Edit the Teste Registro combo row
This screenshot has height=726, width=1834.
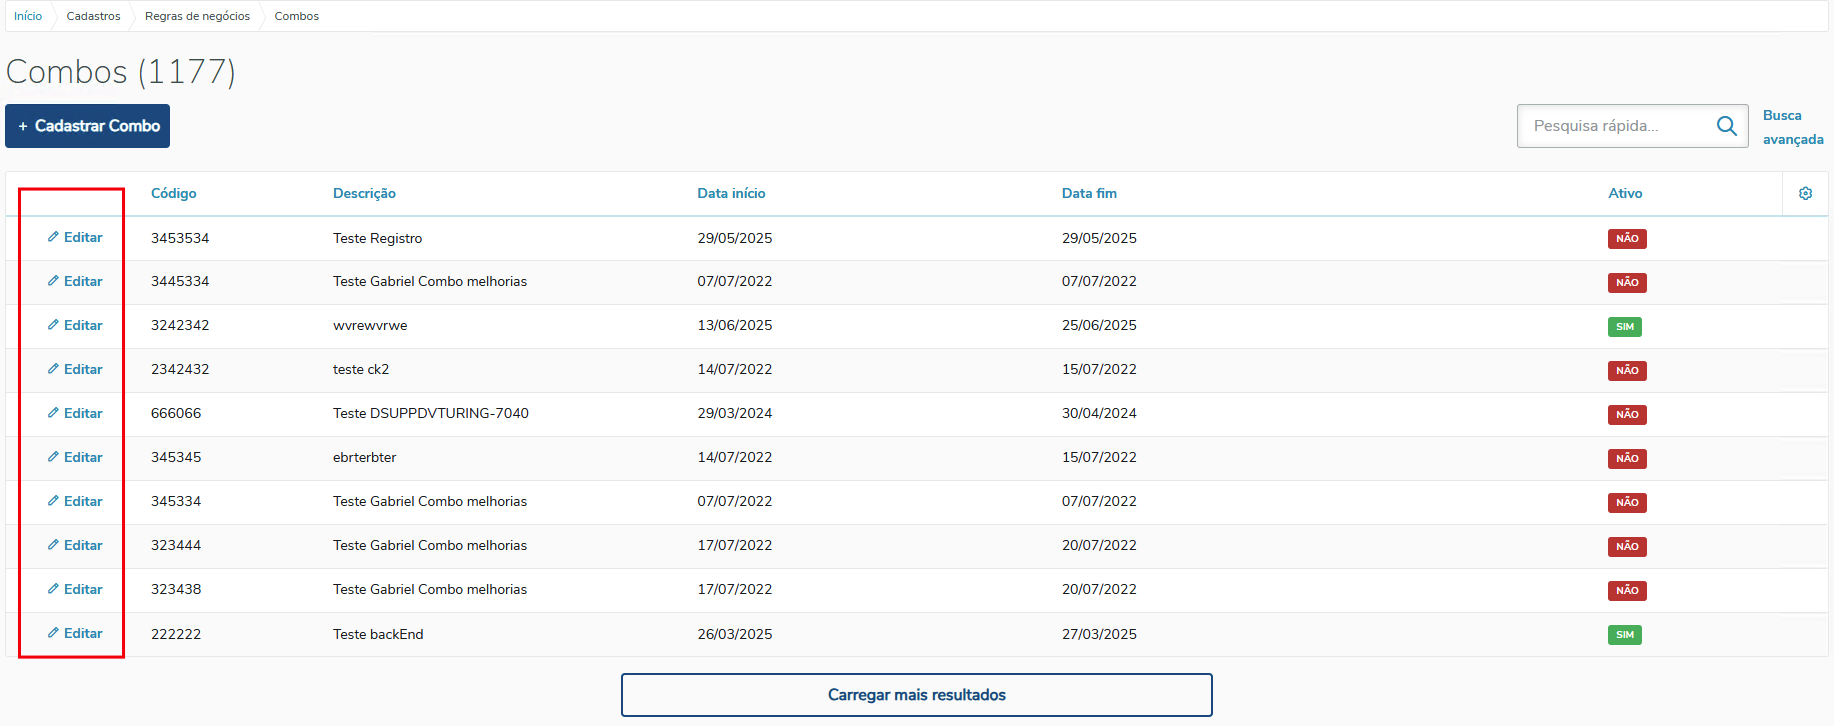click(75, 237)
